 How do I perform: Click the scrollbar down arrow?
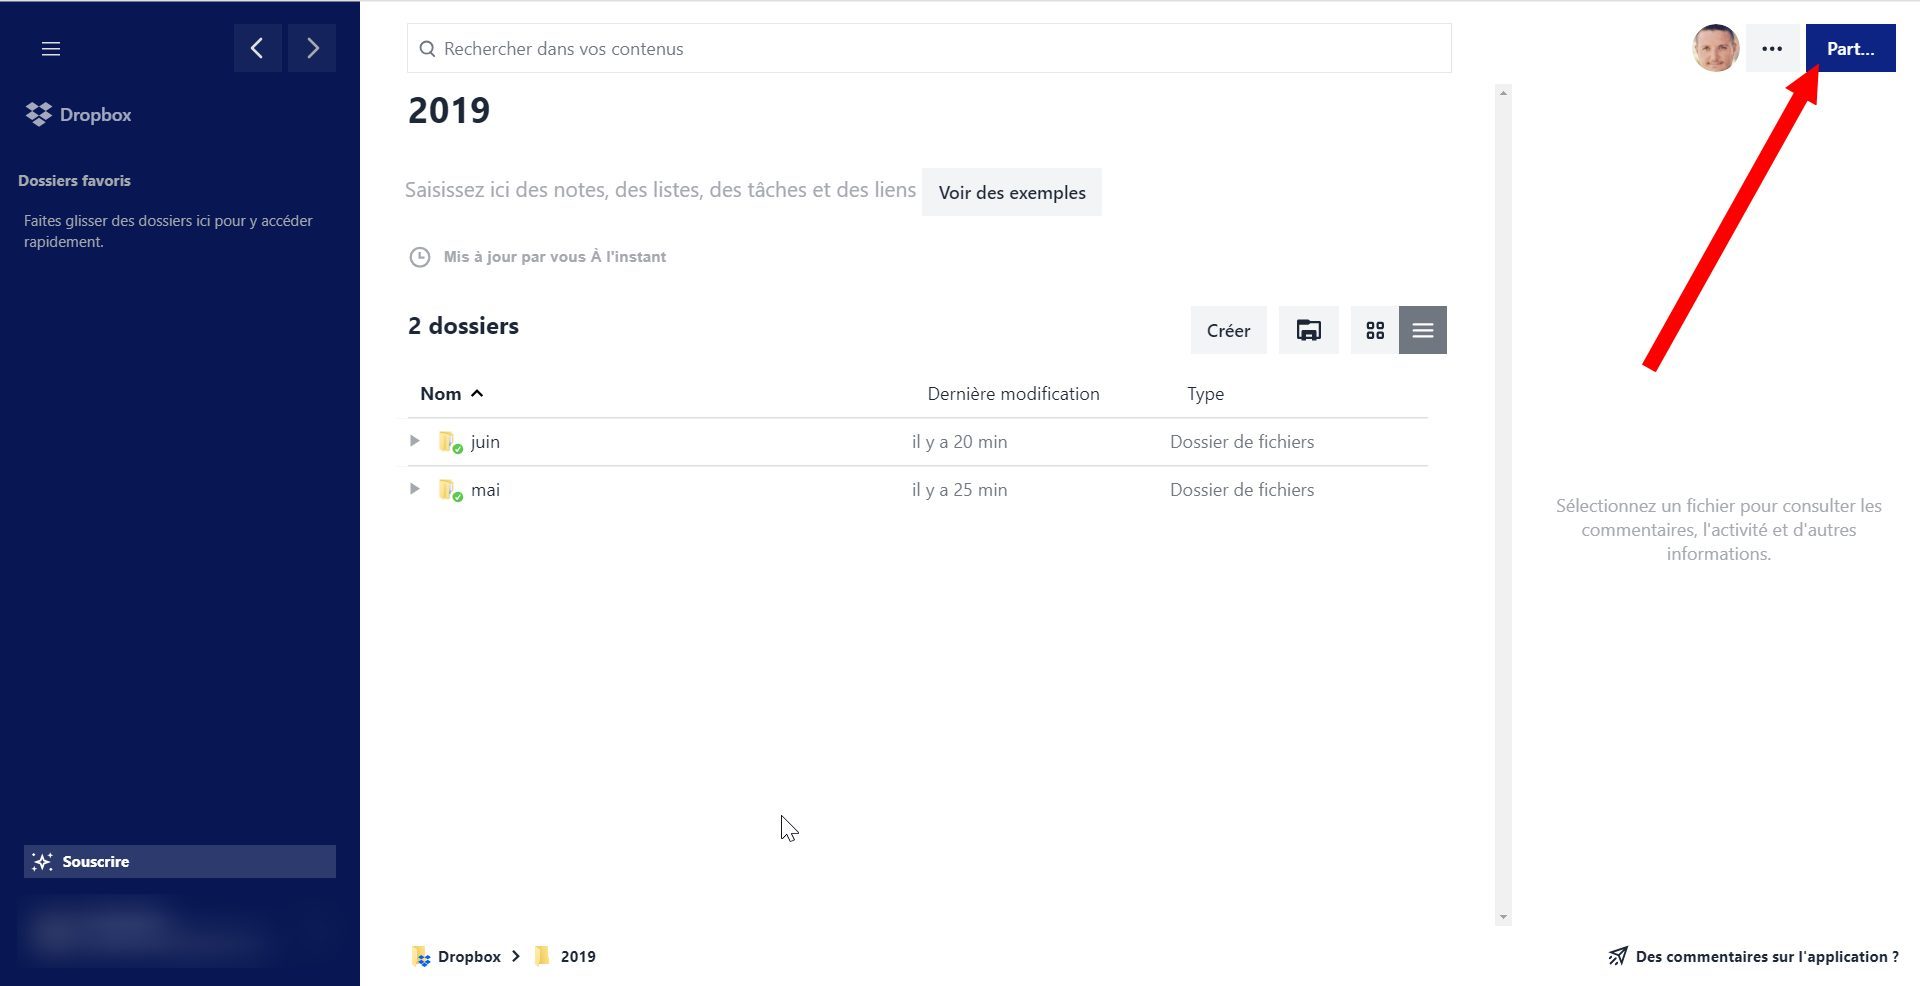click(1503, 917)
